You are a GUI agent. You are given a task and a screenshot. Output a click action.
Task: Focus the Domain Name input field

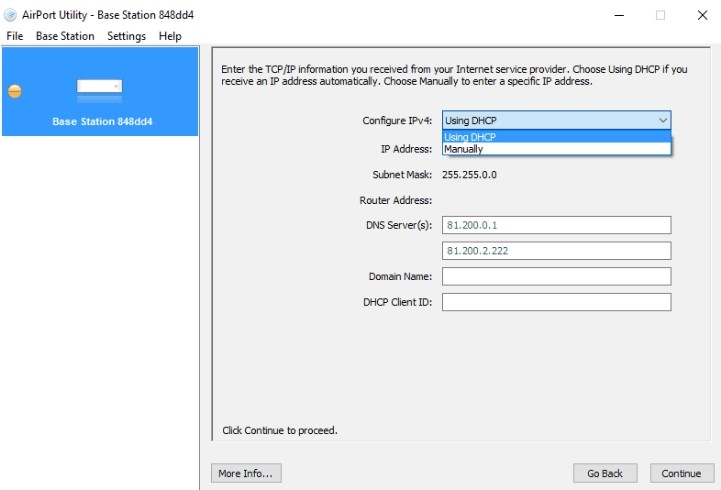(x=556, y=277)
